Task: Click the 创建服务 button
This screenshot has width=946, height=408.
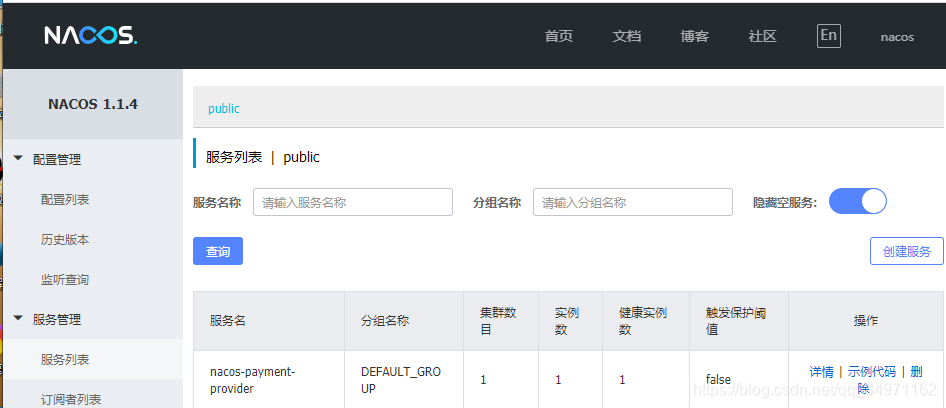Action: coord(907,251)
